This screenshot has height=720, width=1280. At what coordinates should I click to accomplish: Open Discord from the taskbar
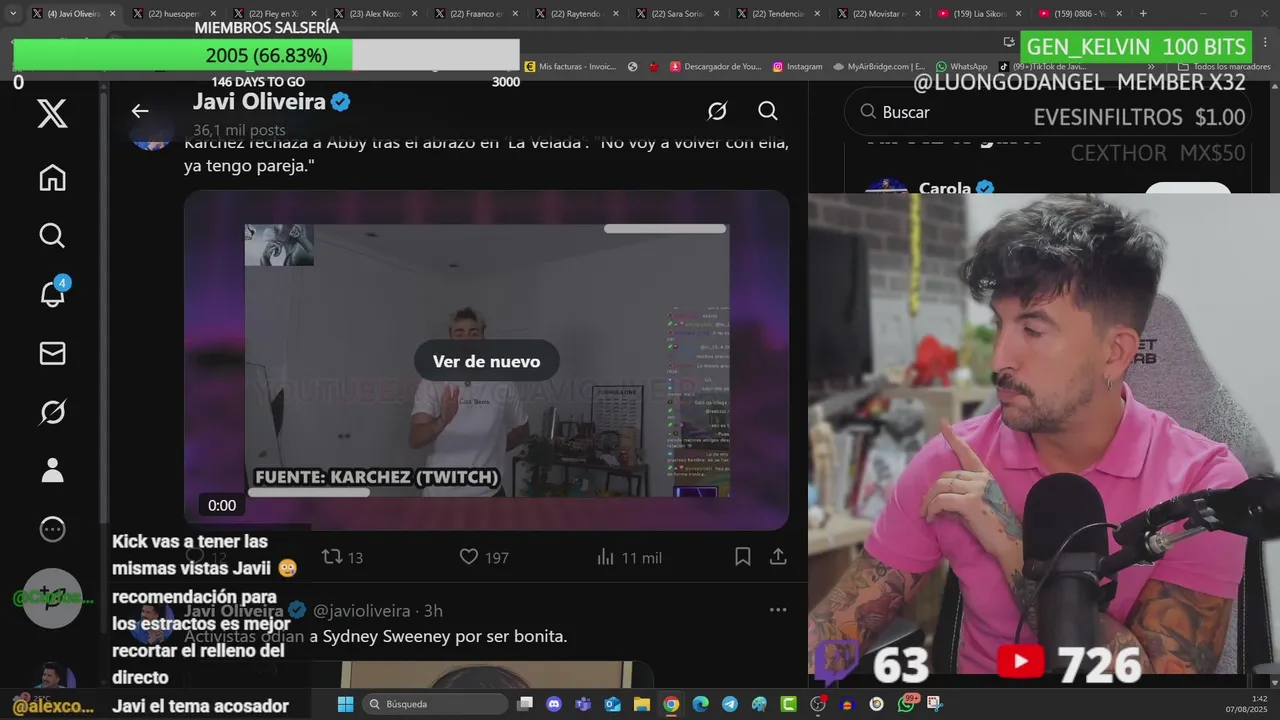(554, 704)
